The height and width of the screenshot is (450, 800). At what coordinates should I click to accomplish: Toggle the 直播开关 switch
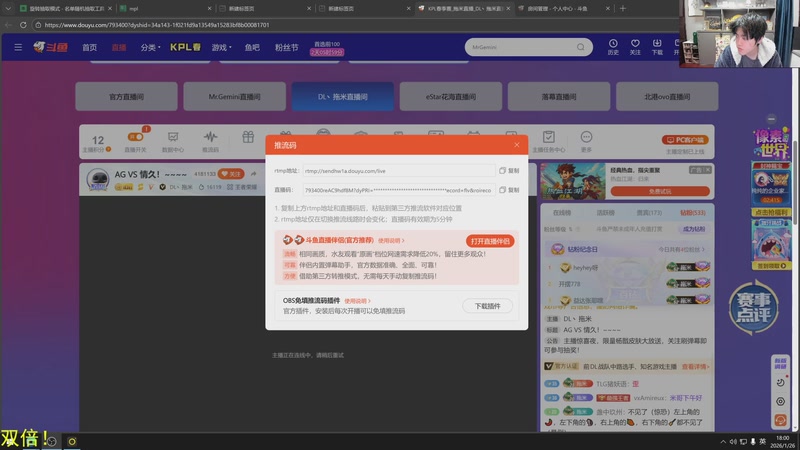(135, 137)
